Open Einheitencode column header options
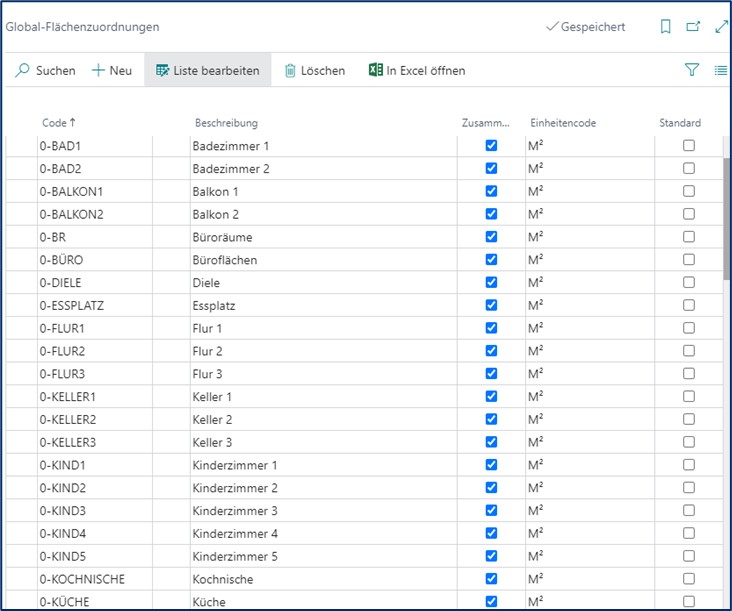Screen dimensions: 732x611 point(563,123)
